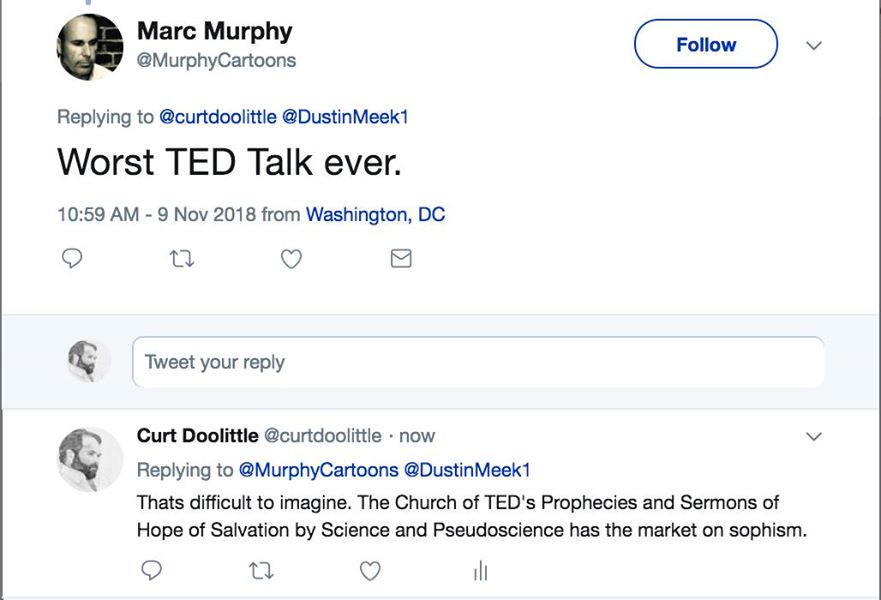Open Marc Murphy's profile picture
The height and width of the screenshot is (600, 881).
(90, 48)
